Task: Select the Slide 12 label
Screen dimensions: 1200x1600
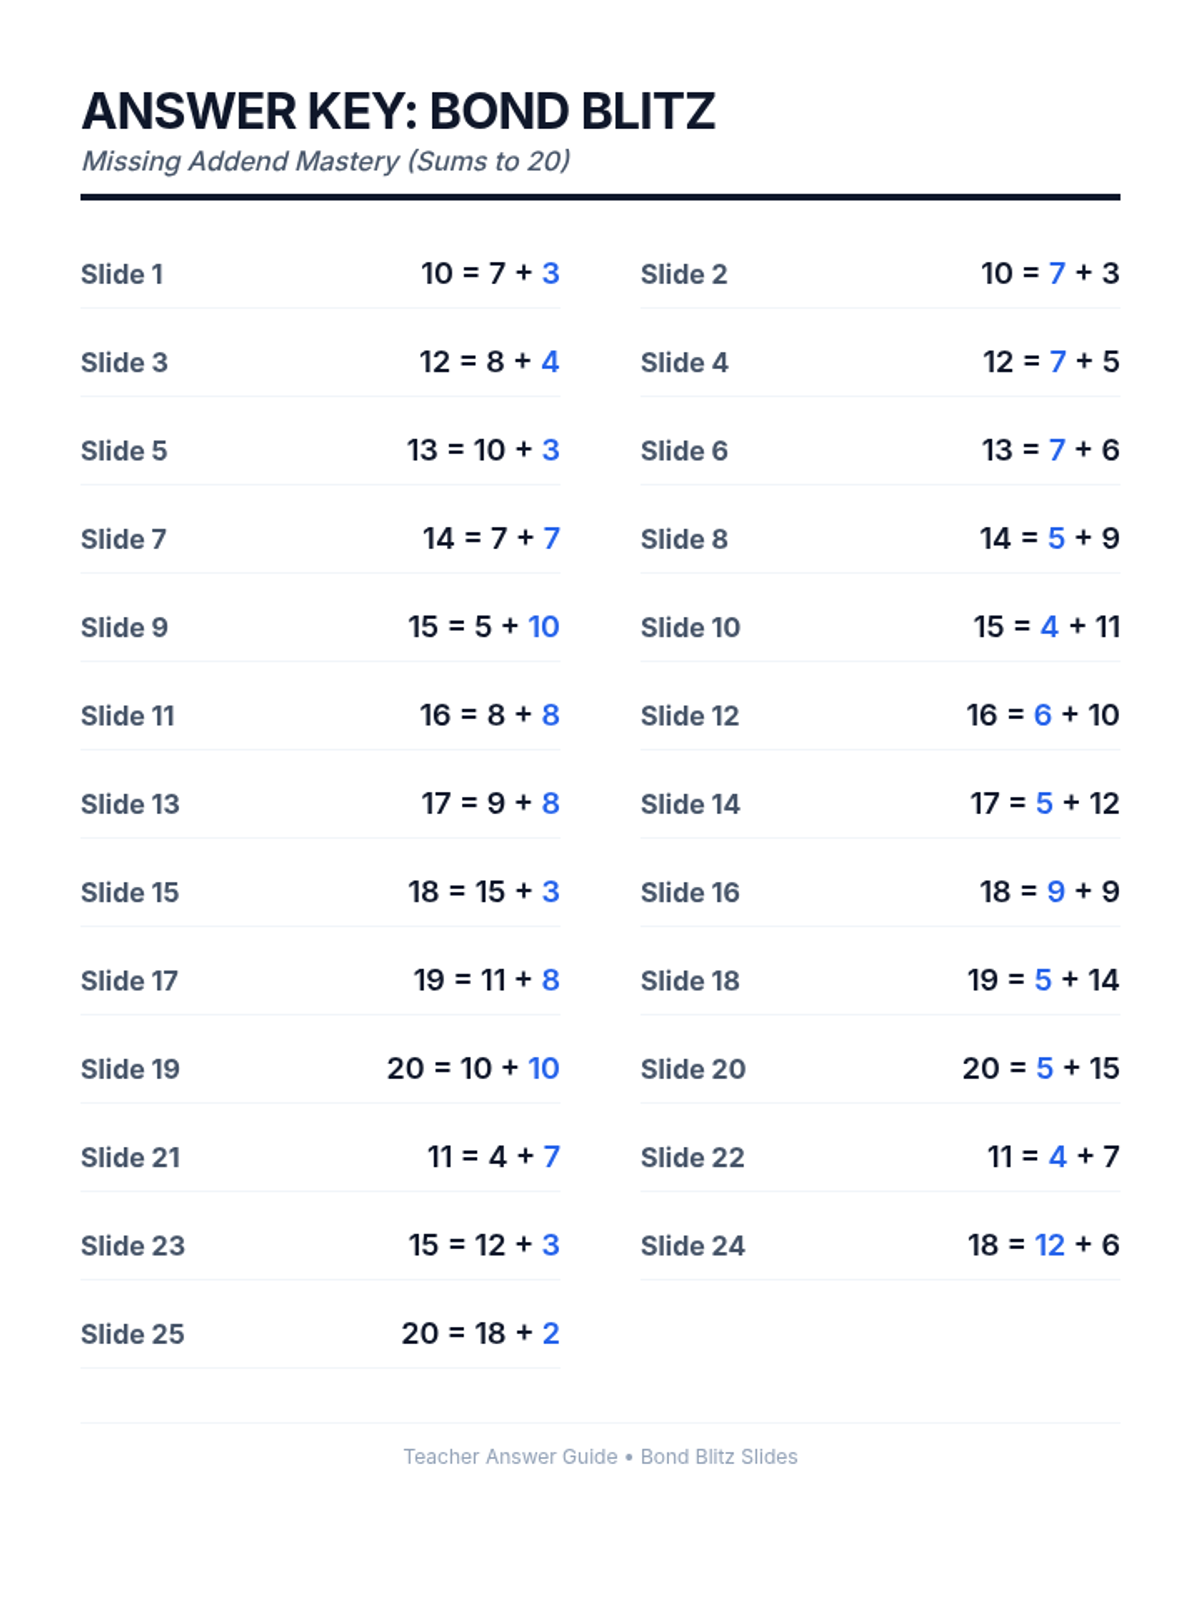Action: coord(689,716)
